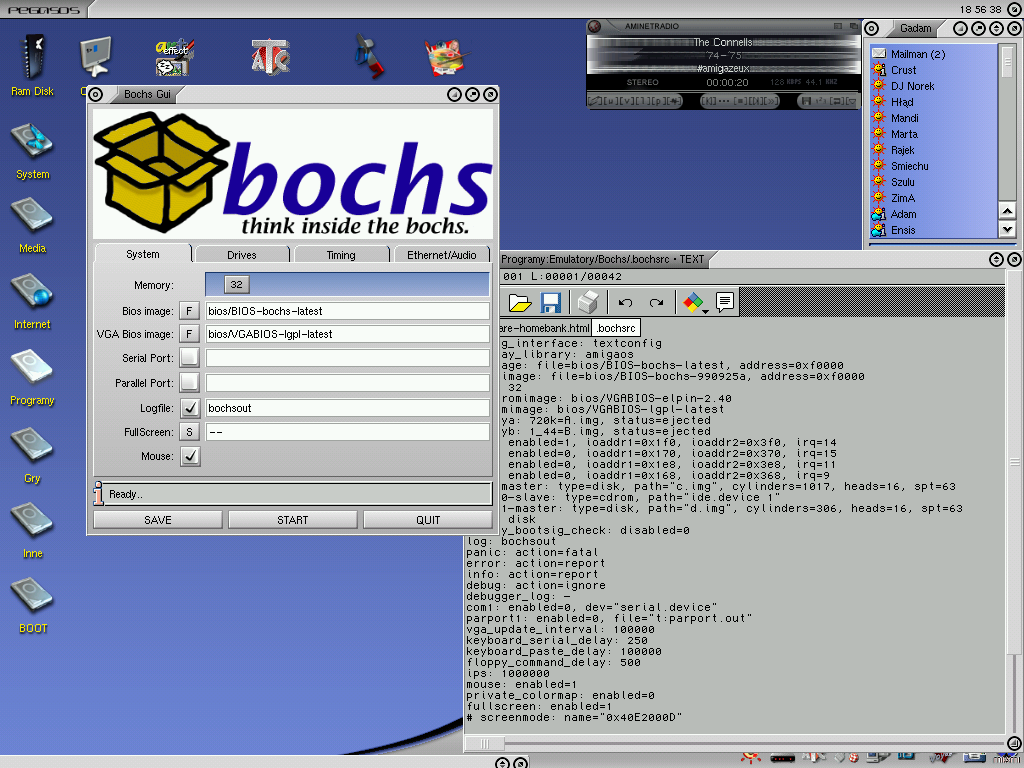Click the clock showing 18 56 38

tap(980, 9)
